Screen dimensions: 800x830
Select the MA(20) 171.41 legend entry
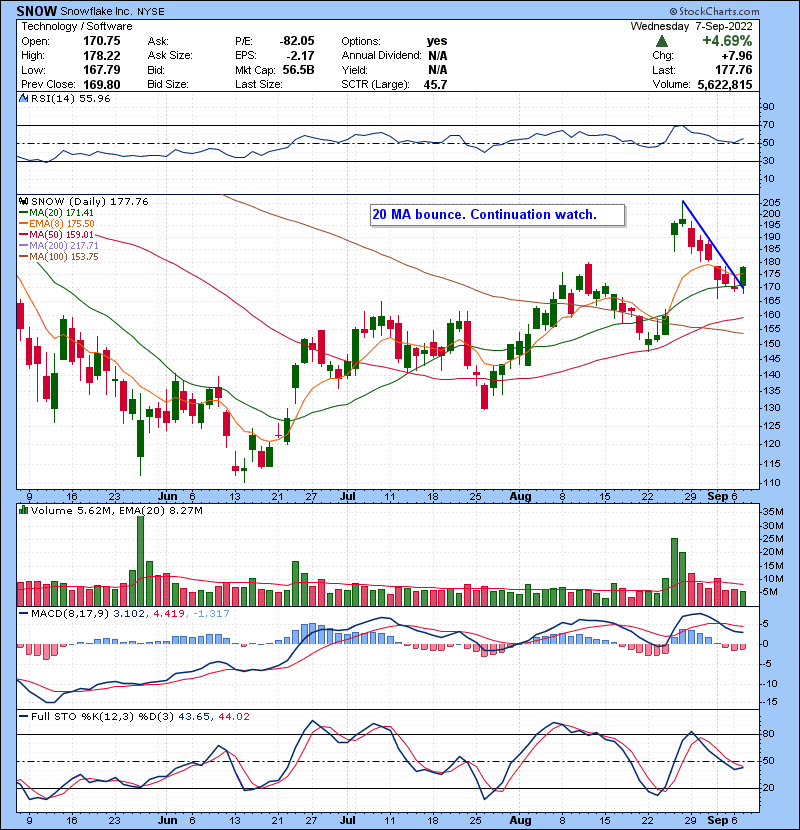(x=56, y=213)
